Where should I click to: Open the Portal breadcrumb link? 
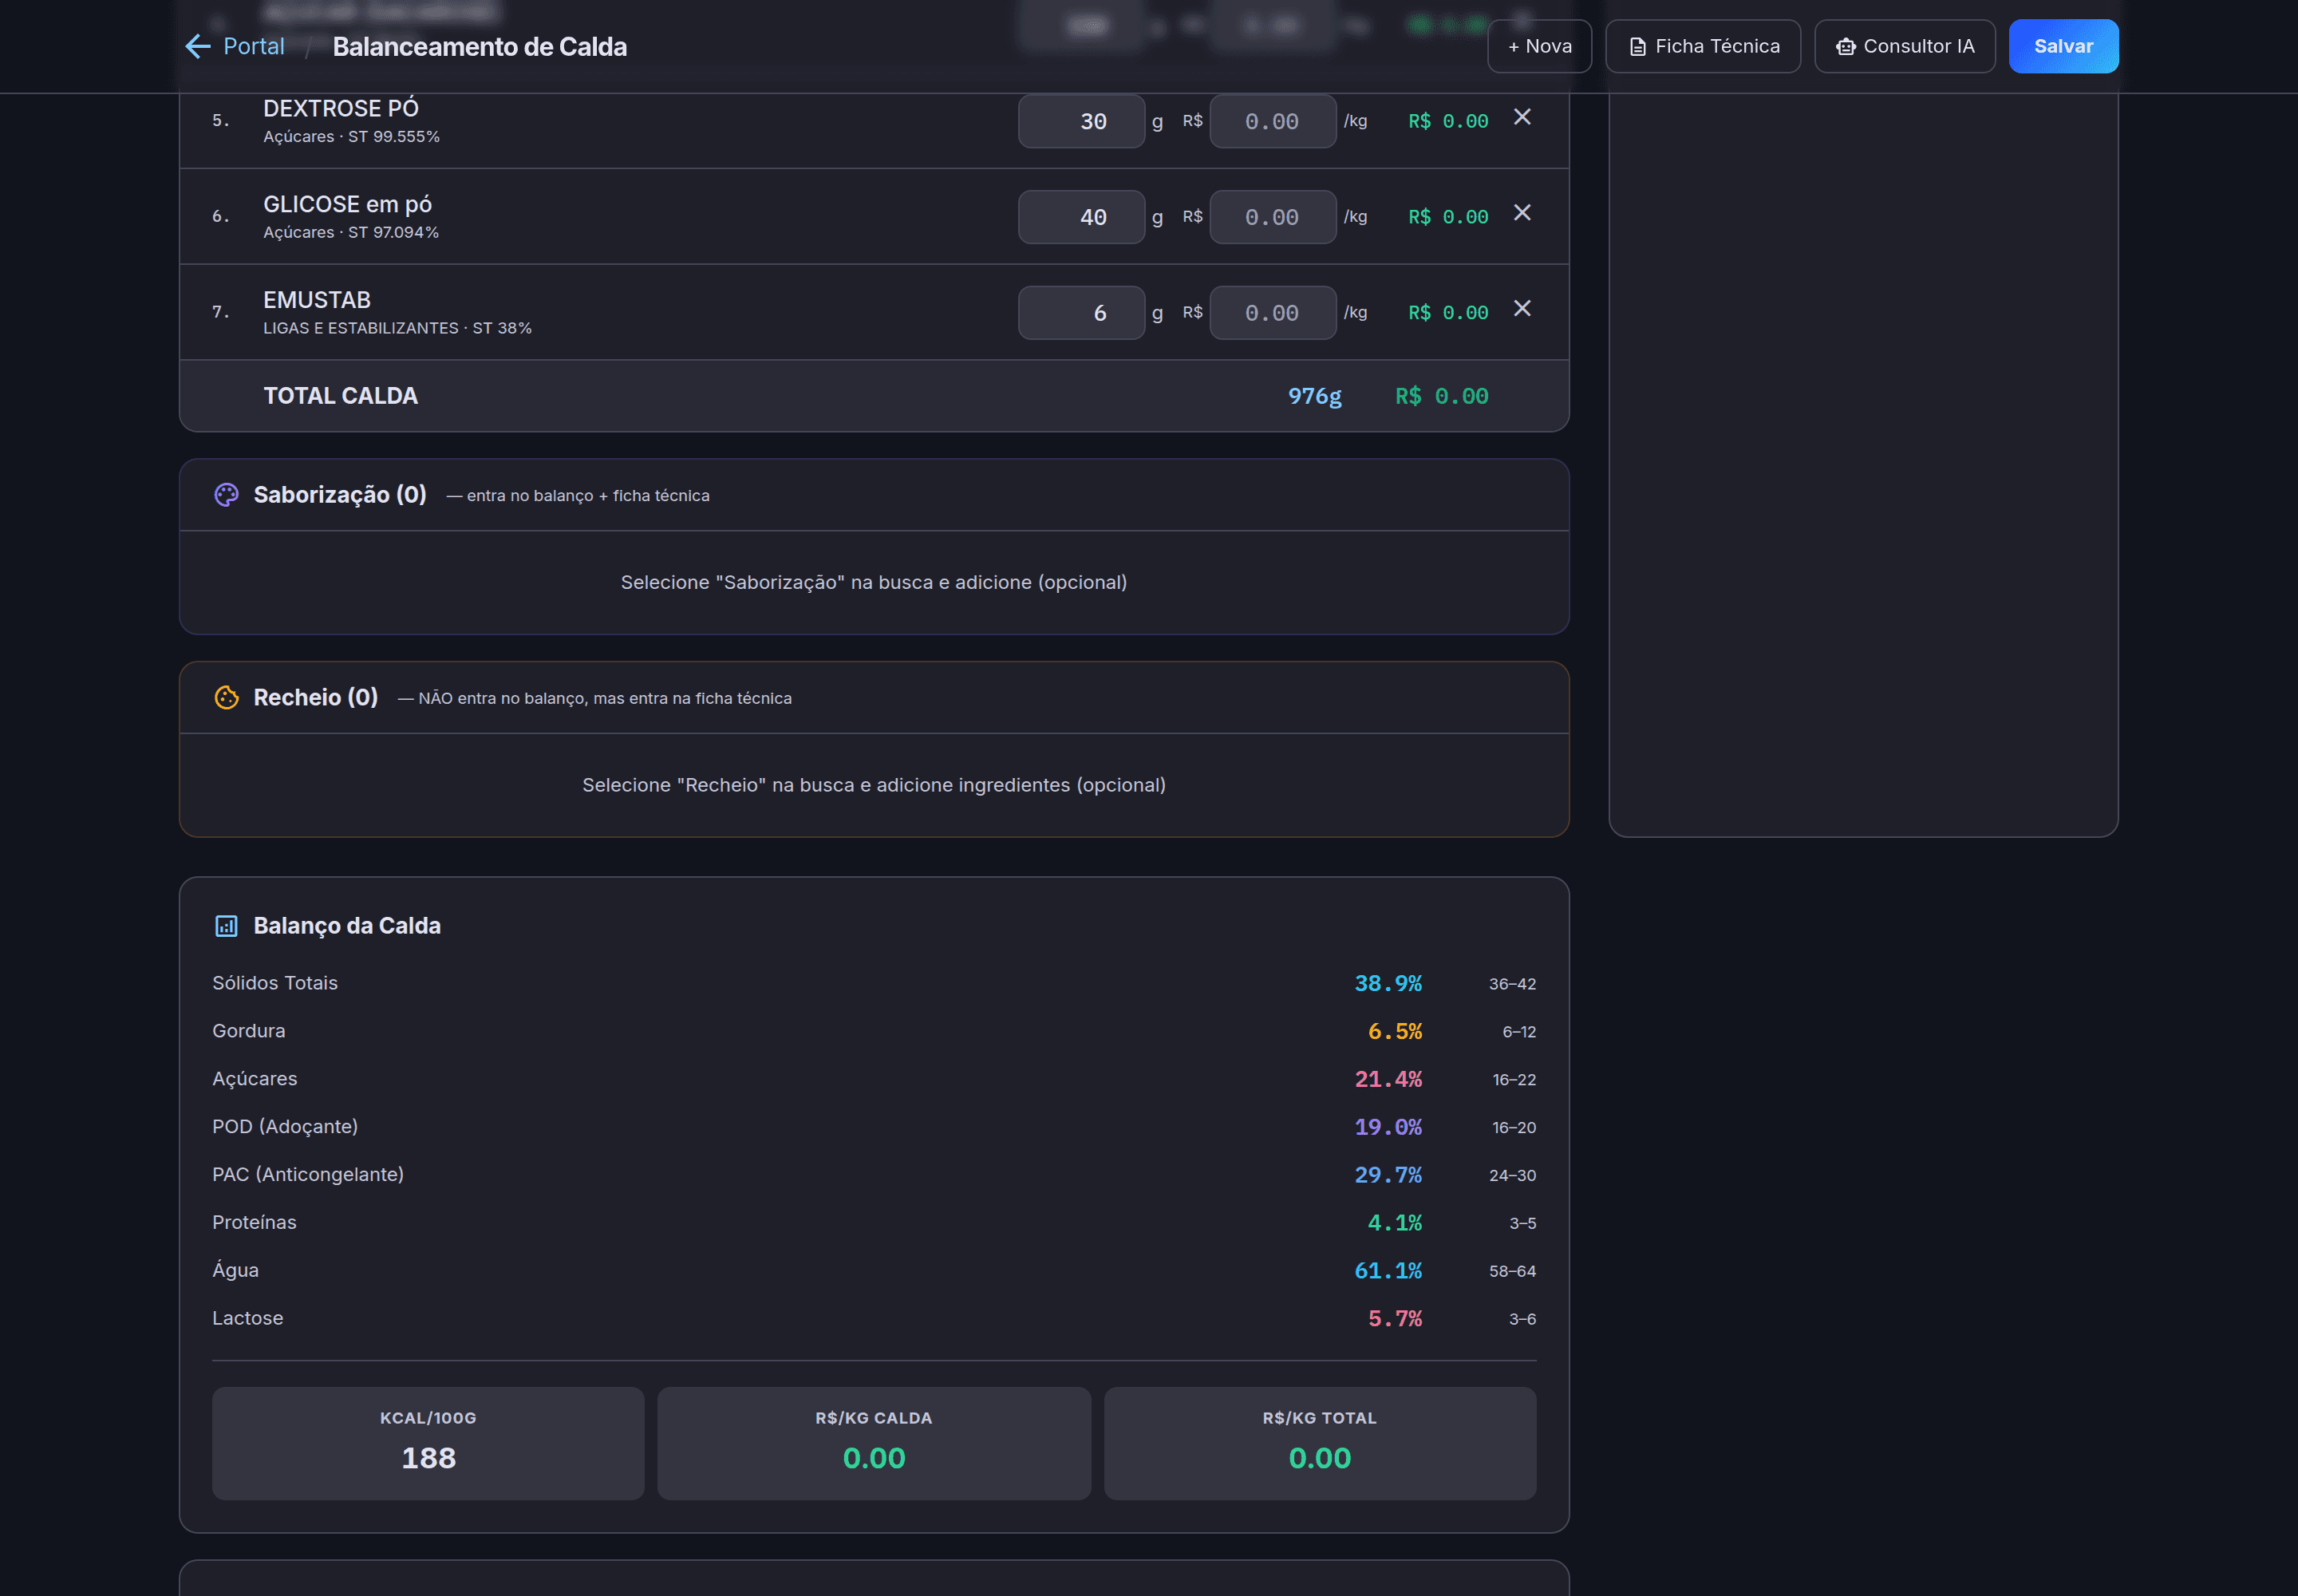pos(253,46)
